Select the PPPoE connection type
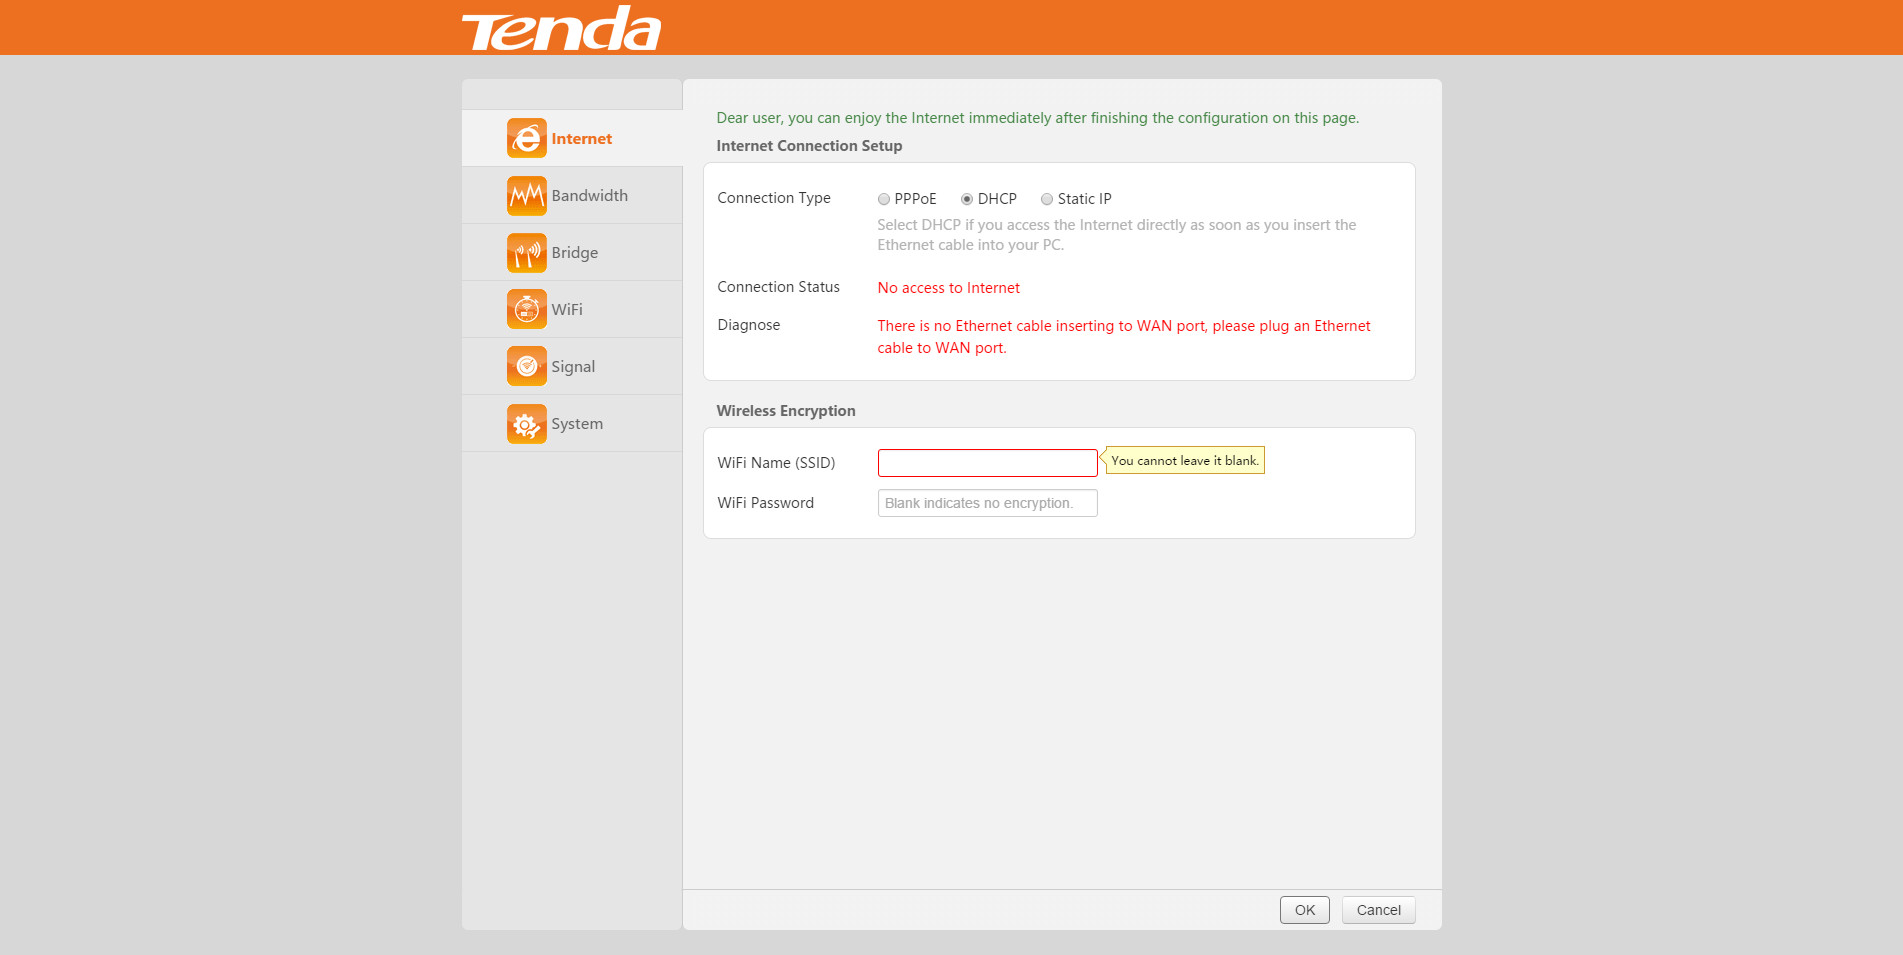1903x955 pixels. (884, 199)
